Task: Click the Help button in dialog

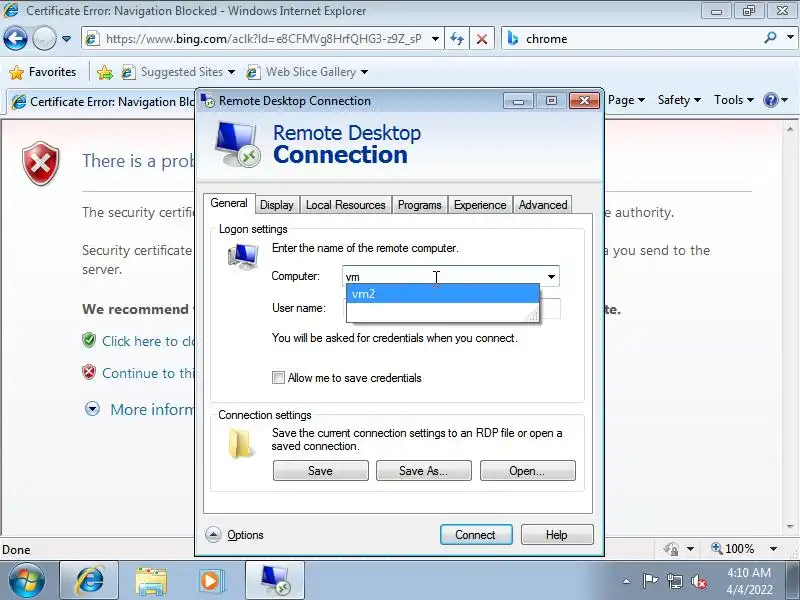Action: [x=557, y=534]
